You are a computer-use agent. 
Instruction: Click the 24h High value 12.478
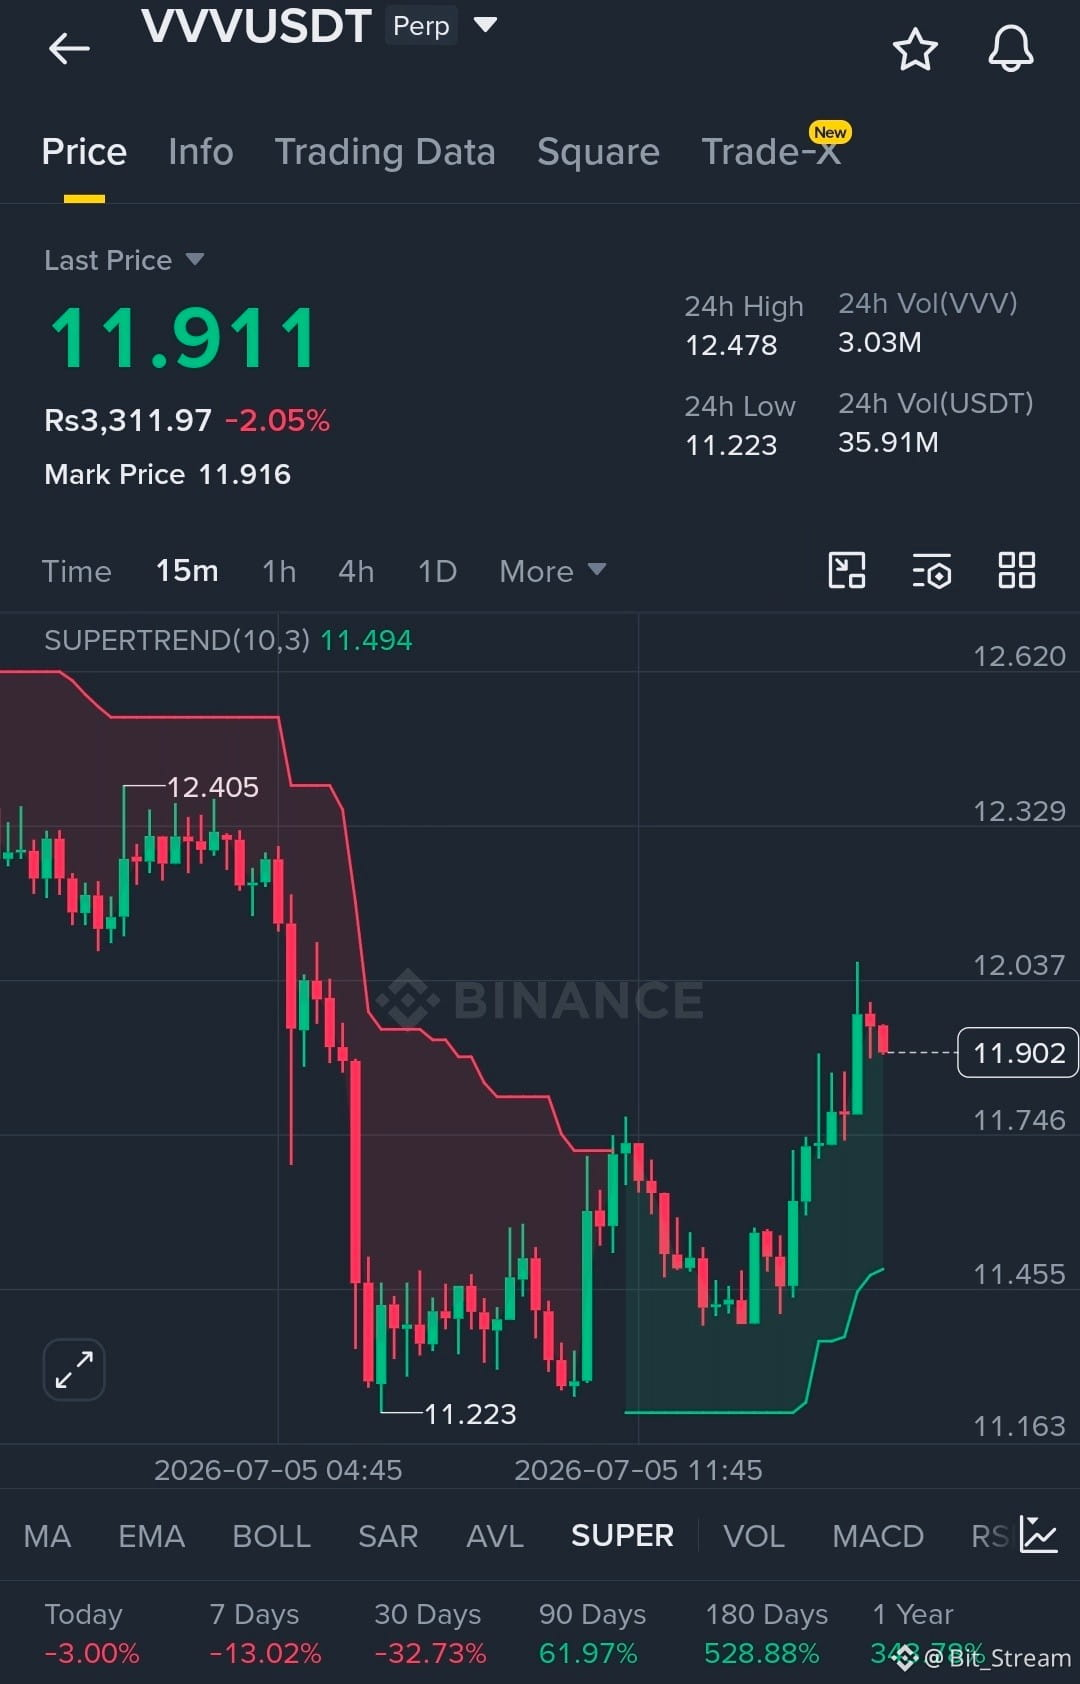[x=731, y=345]
